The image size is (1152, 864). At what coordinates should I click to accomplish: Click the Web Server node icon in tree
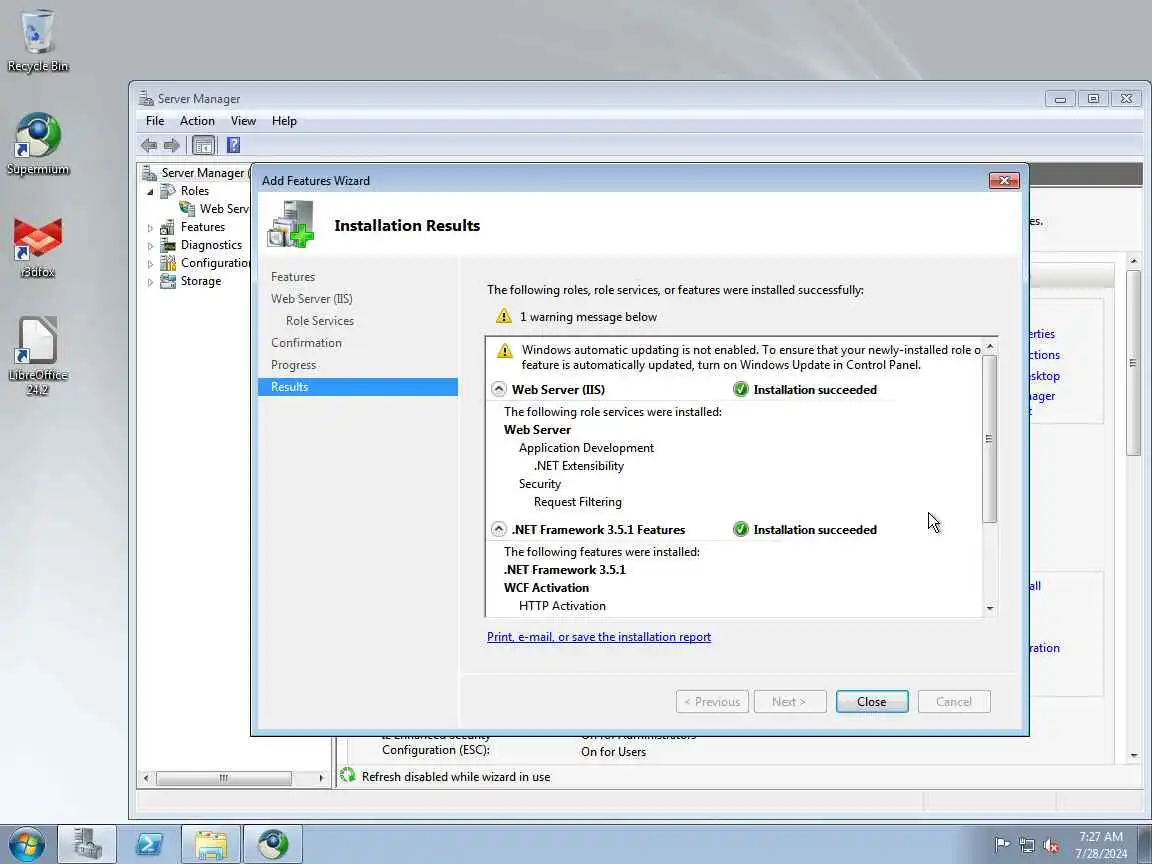pos(187,209)
